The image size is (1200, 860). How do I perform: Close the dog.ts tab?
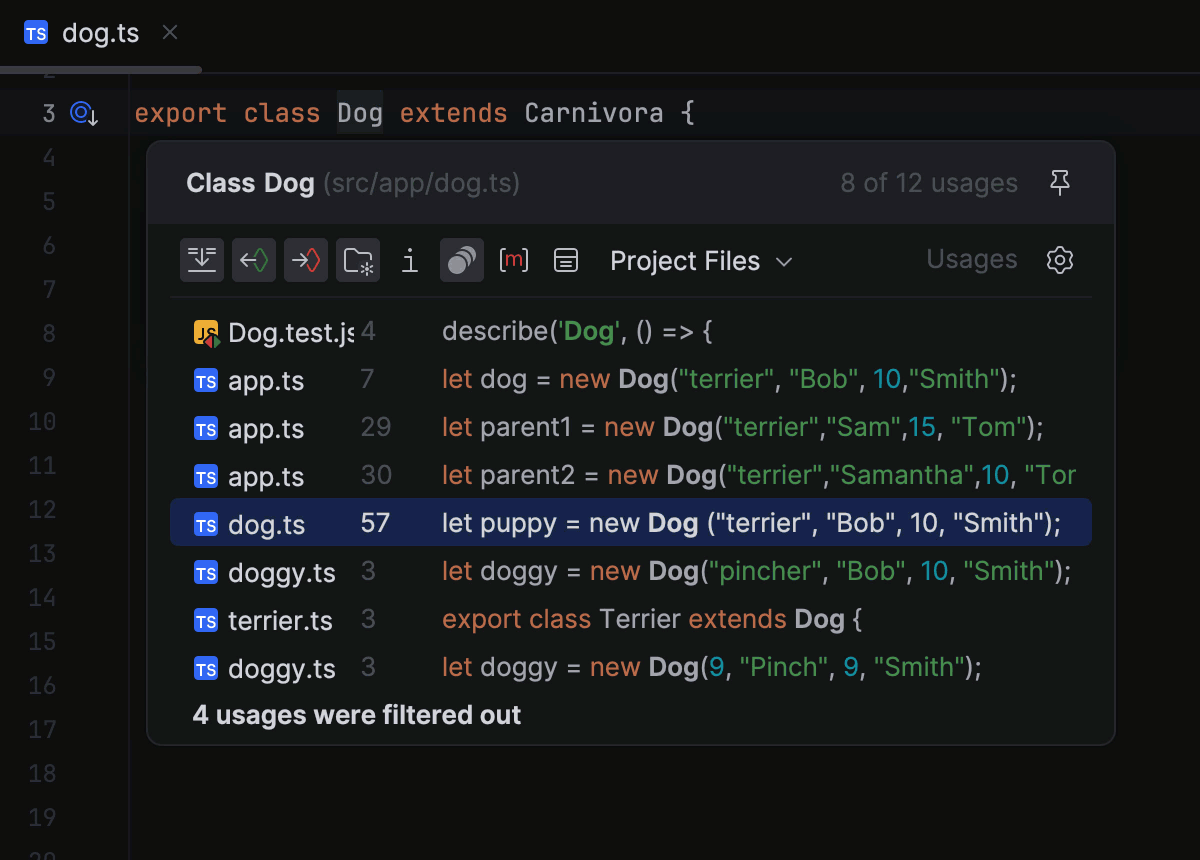[169, 32]
